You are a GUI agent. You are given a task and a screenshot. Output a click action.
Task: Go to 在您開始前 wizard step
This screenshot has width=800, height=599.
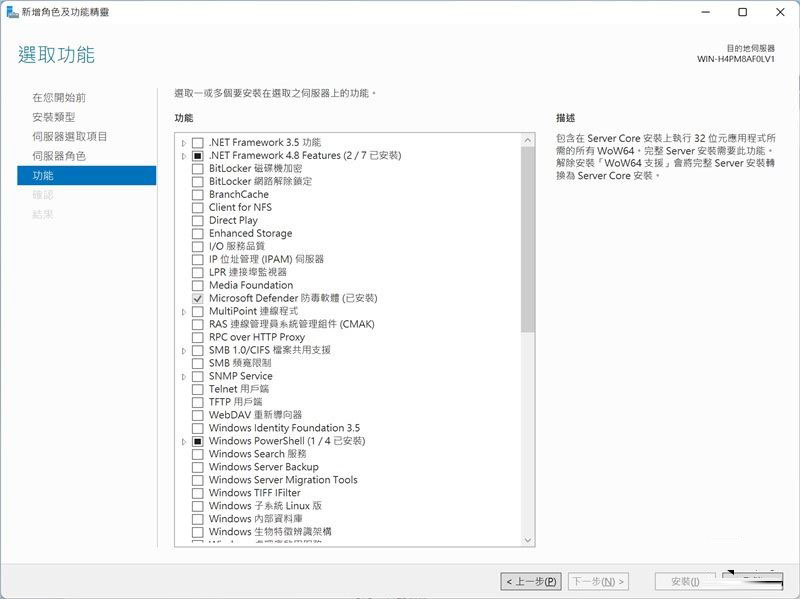58,98
